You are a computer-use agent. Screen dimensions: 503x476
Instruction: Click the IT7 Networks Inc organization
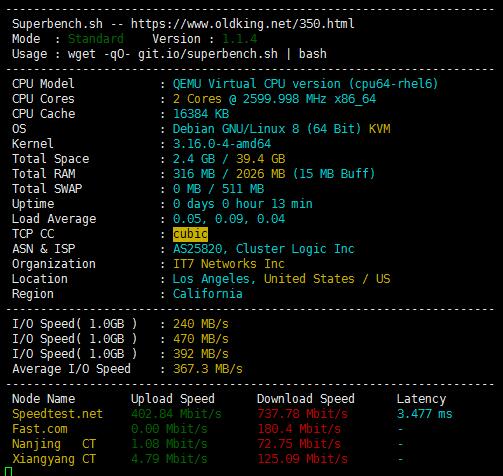[x=229, y=264]
